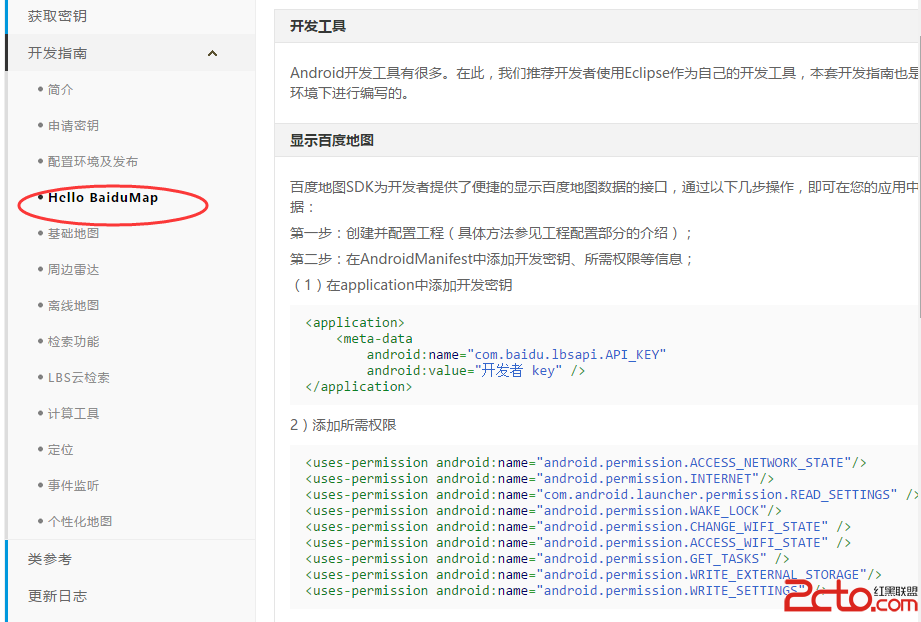The width and height of the screenshot is (921, 622).
Task: Open 更新日志 sidebar section
Action: point(57,595)
